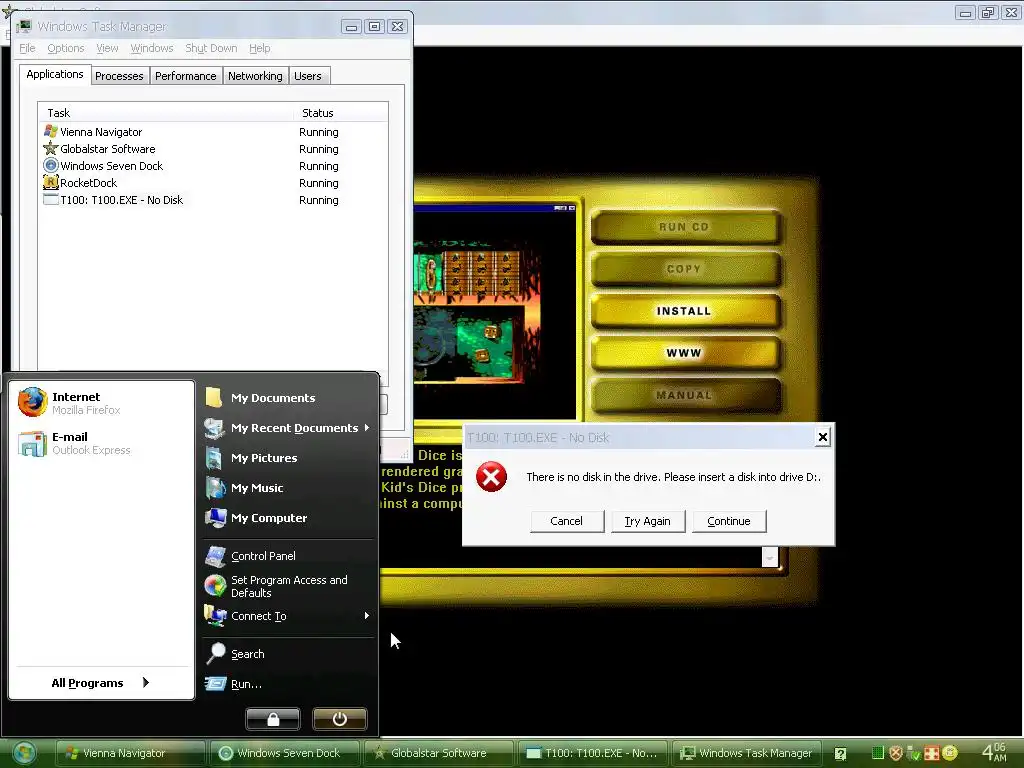The height and width of the screenshot is (768, 1024).
Task: Switch to Windows Task Manager taskbar button
Action: coord(747,753)
